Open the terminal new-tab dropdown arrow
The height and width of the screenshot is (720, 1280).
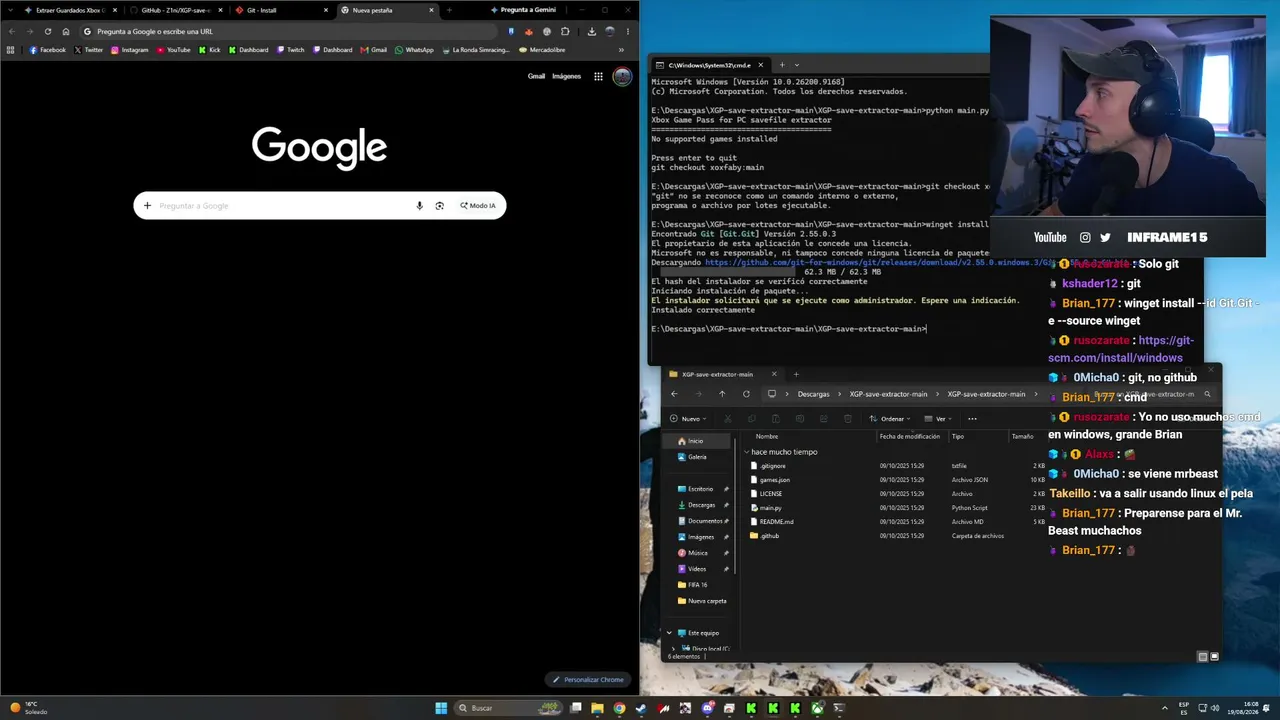point(797,65)
